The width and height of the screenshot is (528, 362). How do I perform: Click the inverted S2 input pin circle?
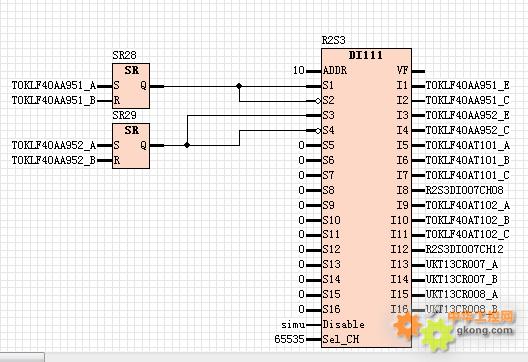pos(318,101)
